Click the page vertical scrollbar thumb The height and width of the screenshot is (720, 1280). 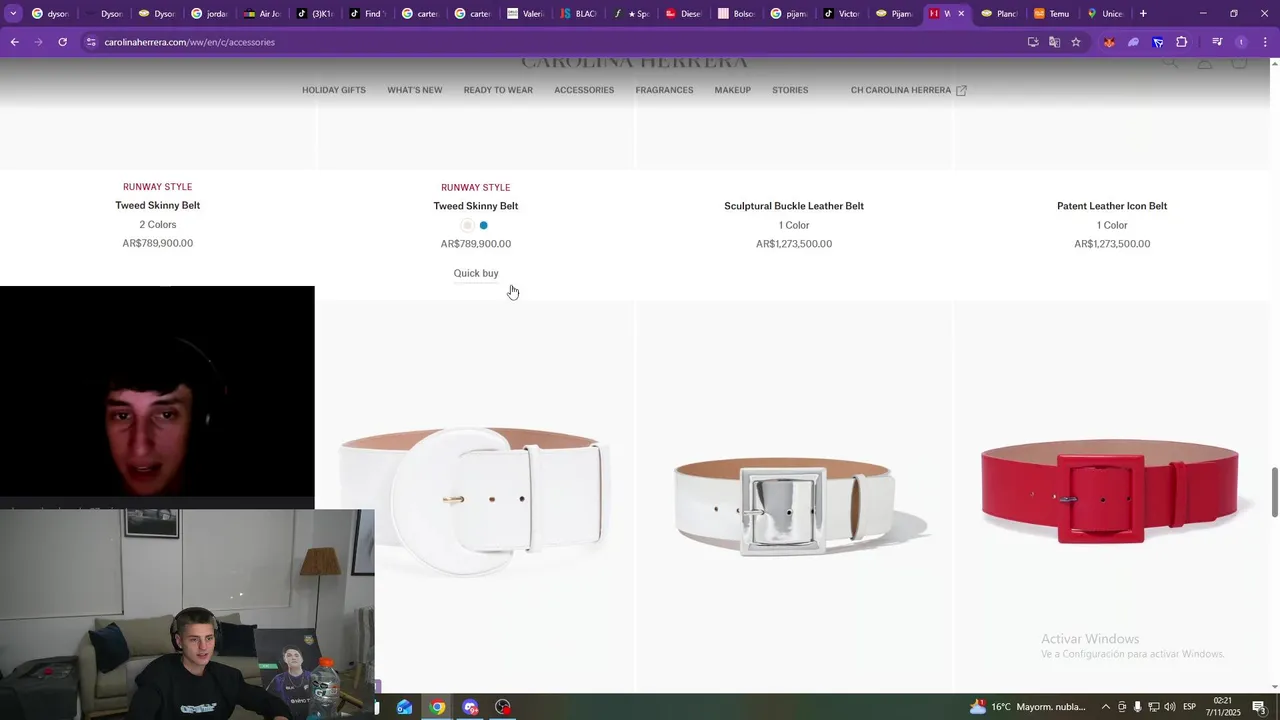tap(1274, 493)
